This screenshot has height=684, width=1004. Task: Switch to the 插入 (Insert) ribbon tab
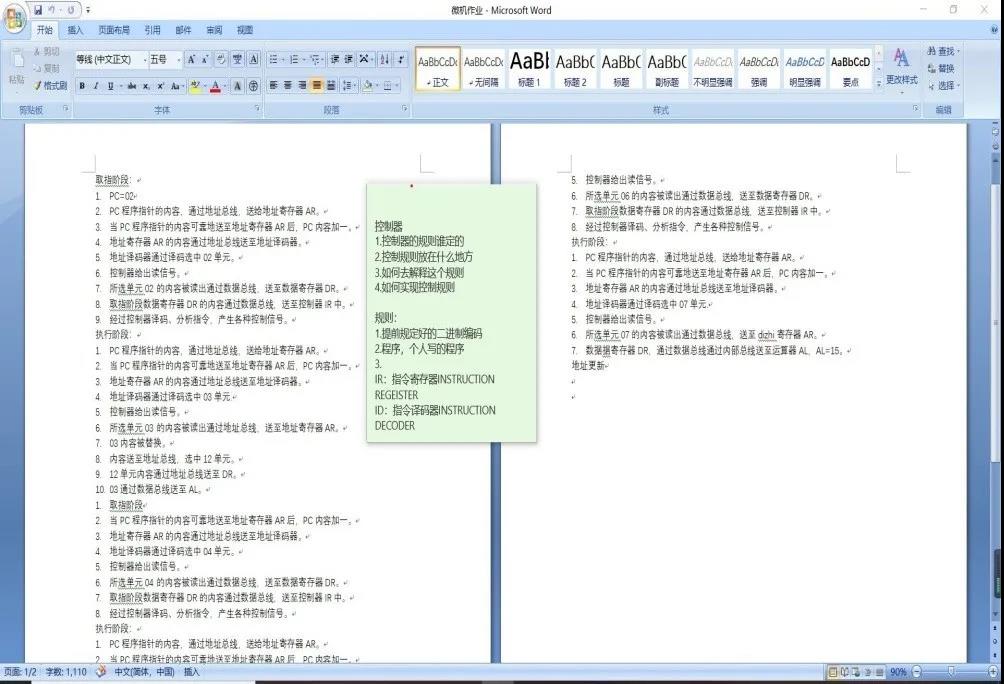75,30
